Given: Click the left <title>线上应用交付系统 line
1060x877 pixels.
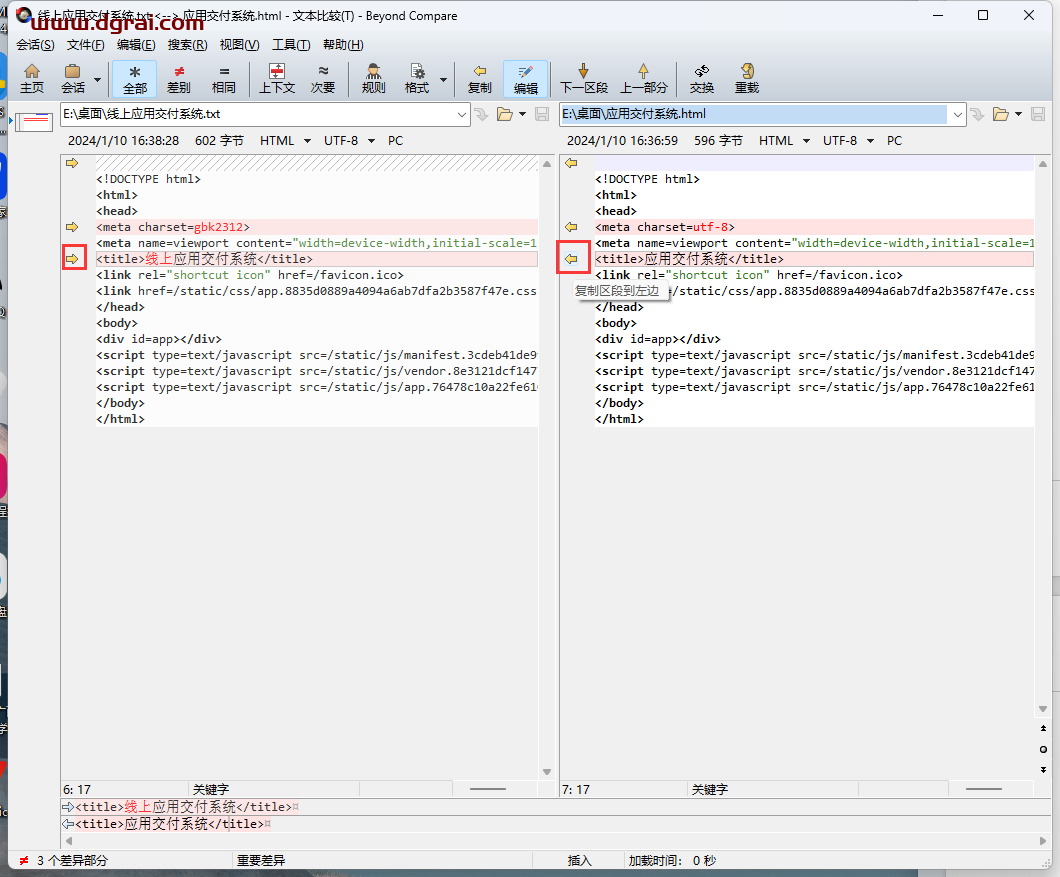Looking at the screenshot, I should coord(316,259).
